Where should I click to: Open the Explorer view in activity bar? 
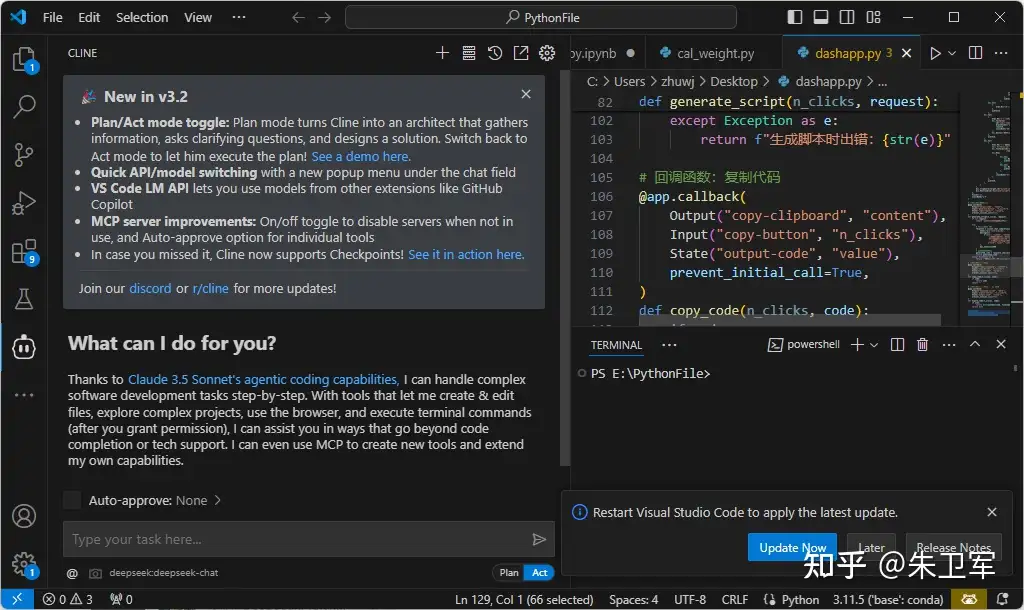(24, 59)
